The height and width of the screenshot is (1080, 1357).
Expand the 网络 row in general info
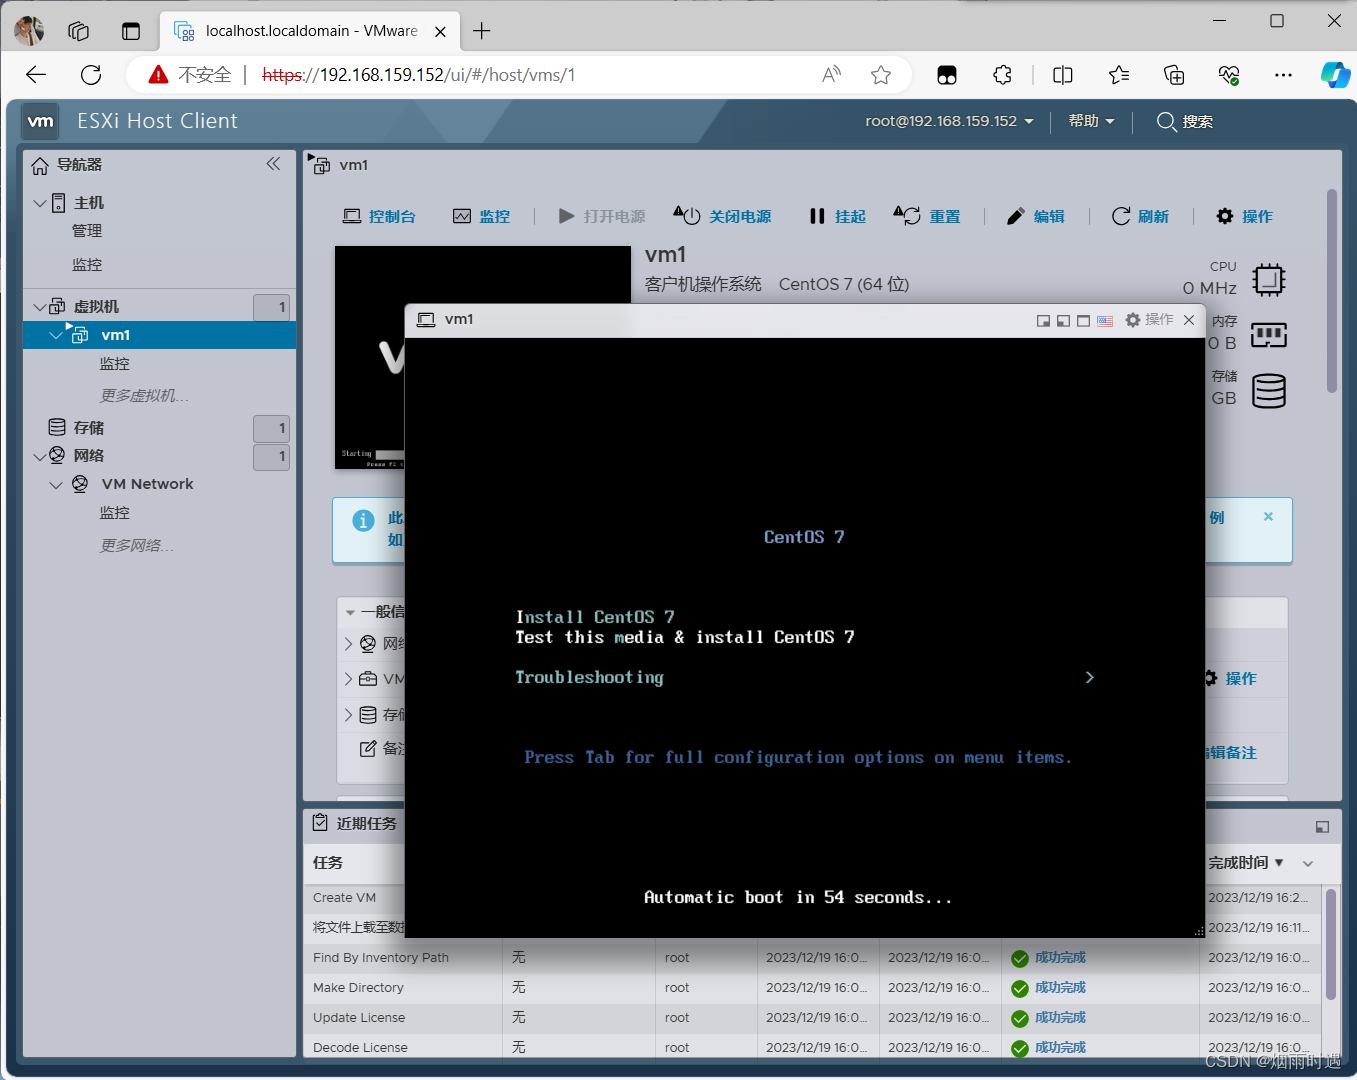[x=349, y=644]
